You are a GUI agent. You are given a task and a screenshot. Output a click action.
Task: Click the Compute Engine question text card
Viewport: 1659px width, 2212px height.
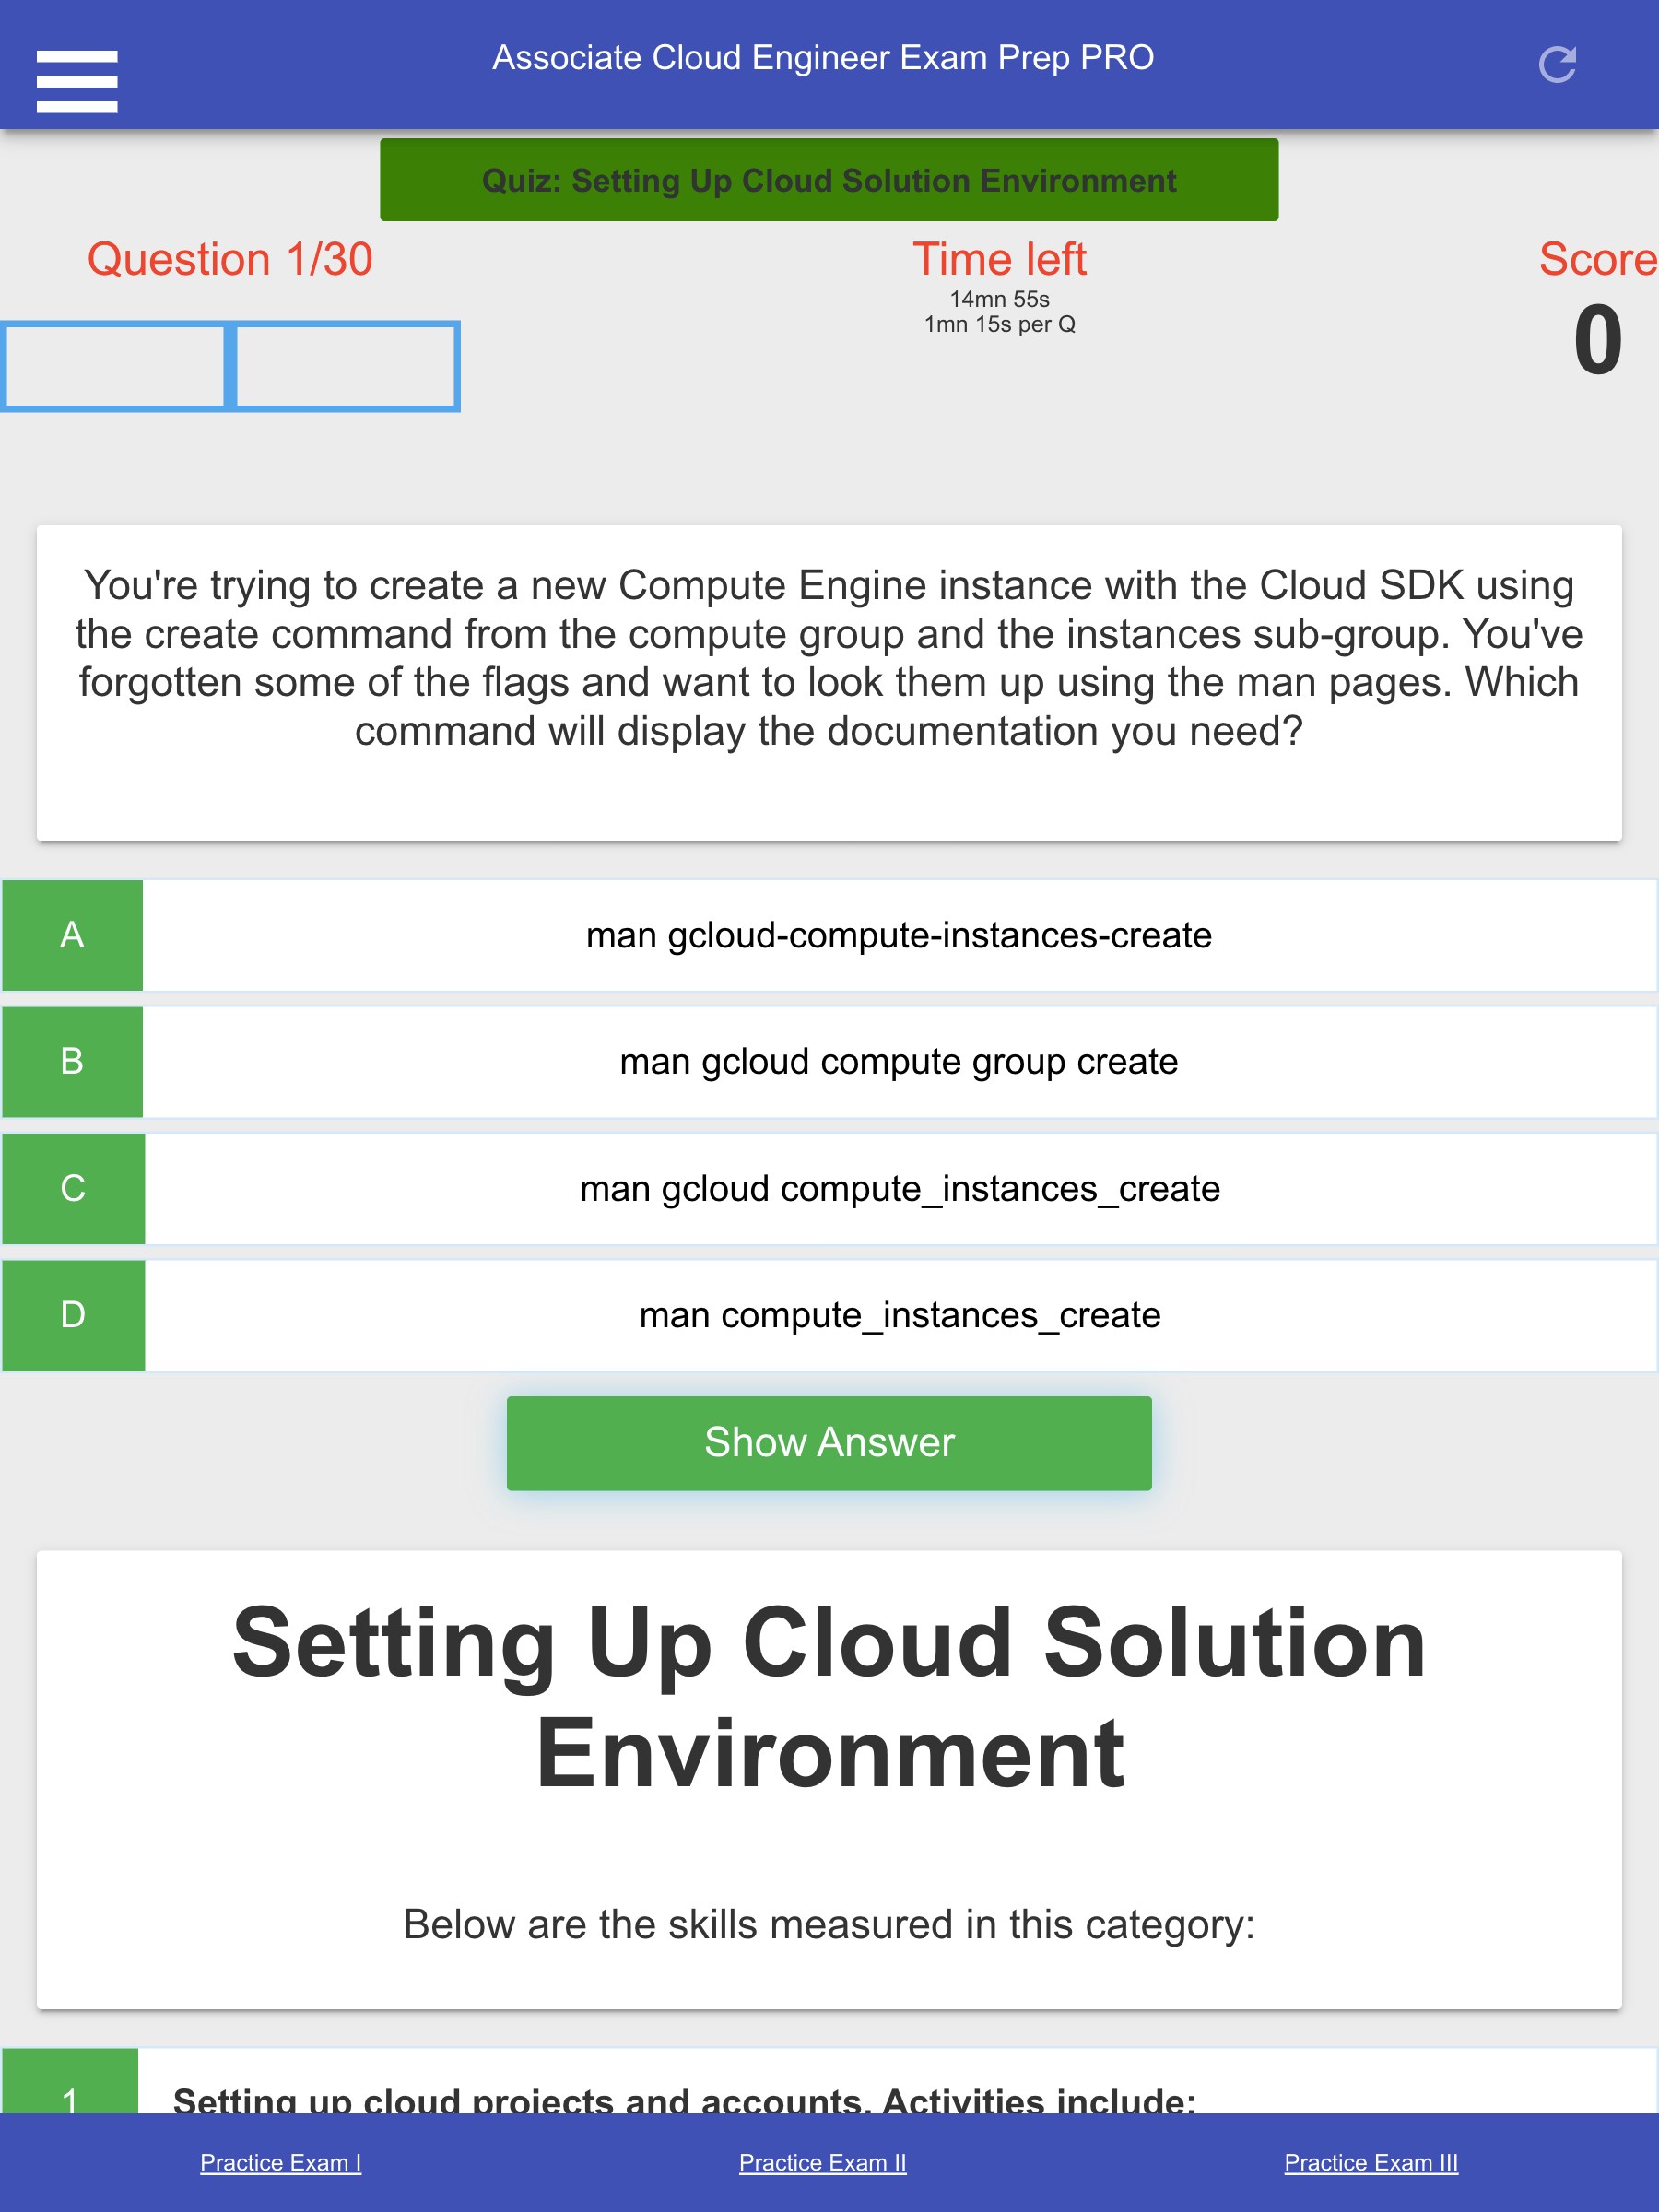tap(828, 682)
